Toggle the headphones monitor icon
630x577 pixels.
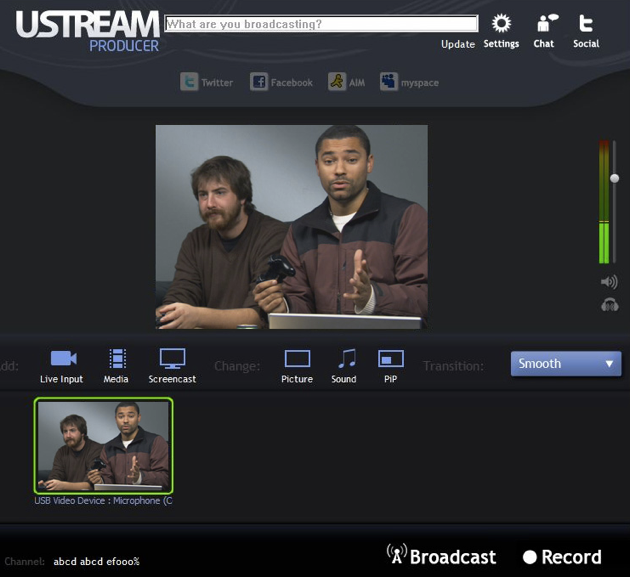coord(610,305)
